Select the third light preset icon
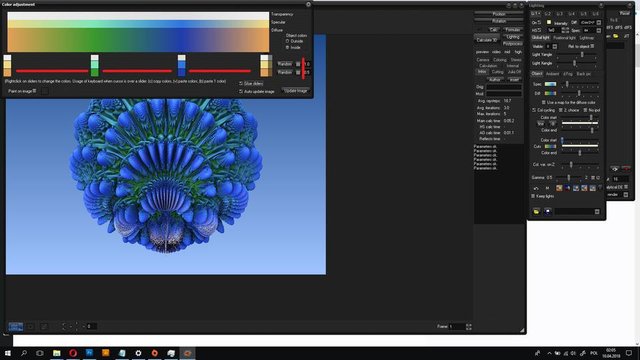 click(576, 188)
